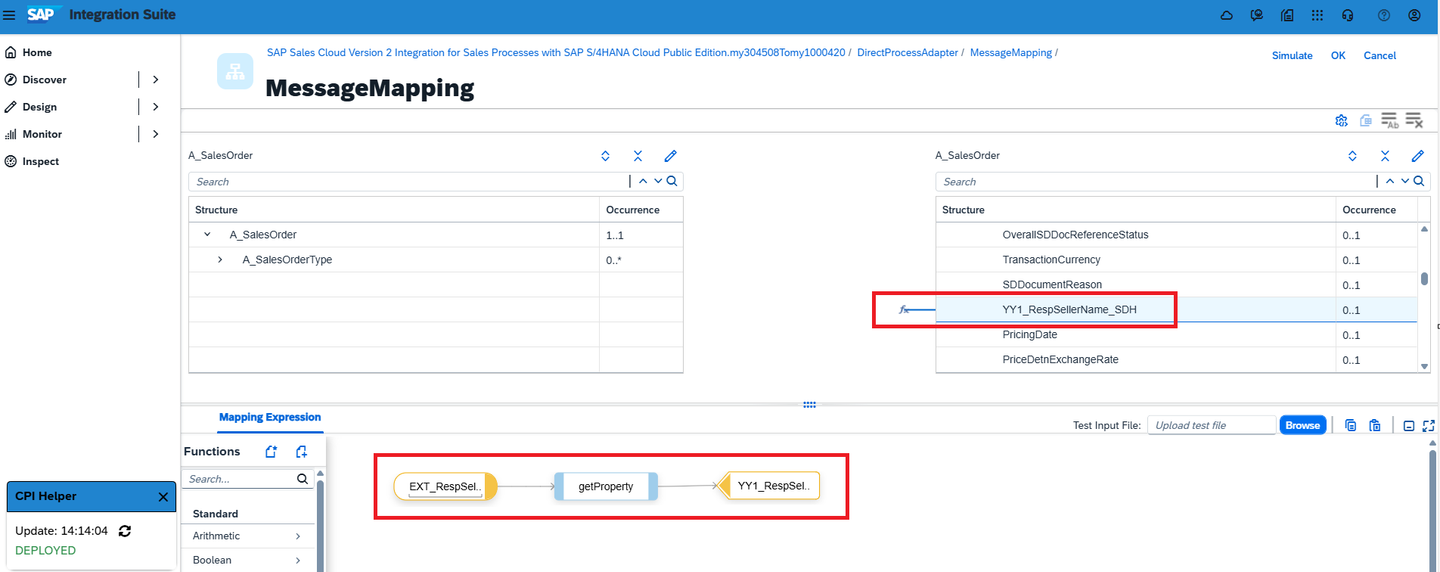Select YY1_RespSellerName_SDH target row
Image resolution: width=1440 pixels, height=572 pixels.
1176,310
